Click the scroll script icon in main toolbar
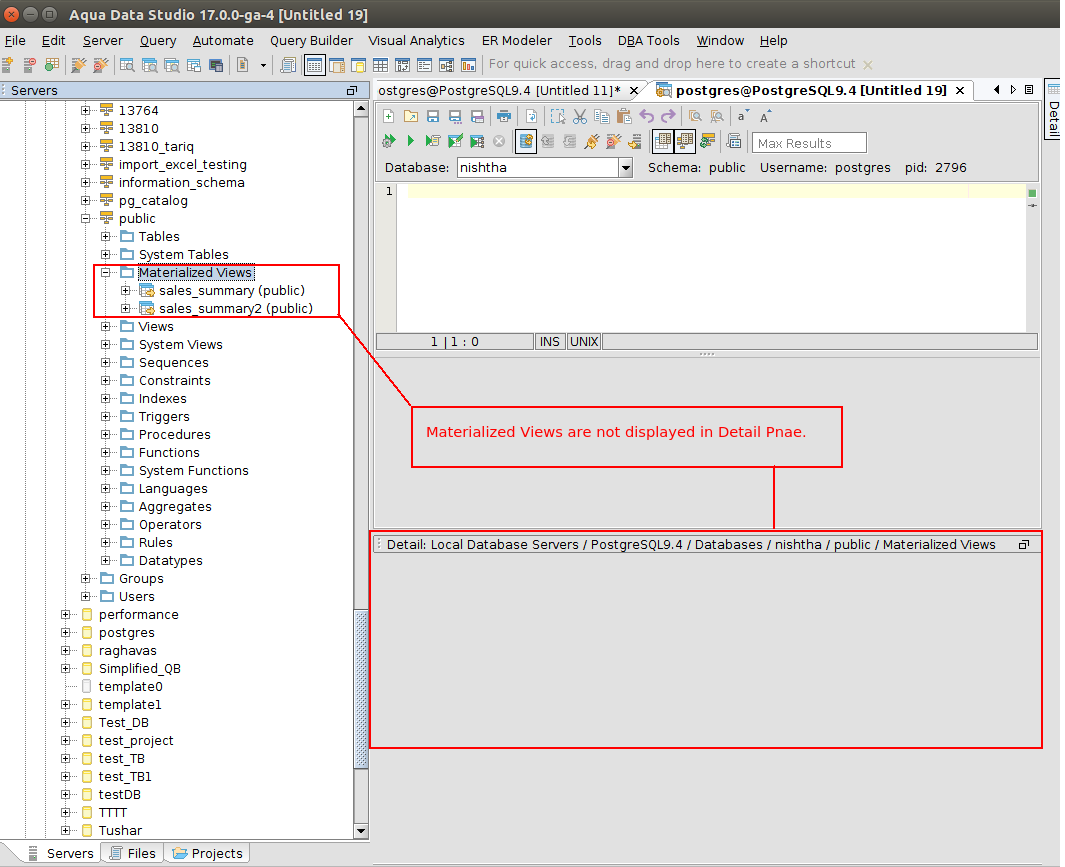1065x867 pixels. click(x=288, y=65)
